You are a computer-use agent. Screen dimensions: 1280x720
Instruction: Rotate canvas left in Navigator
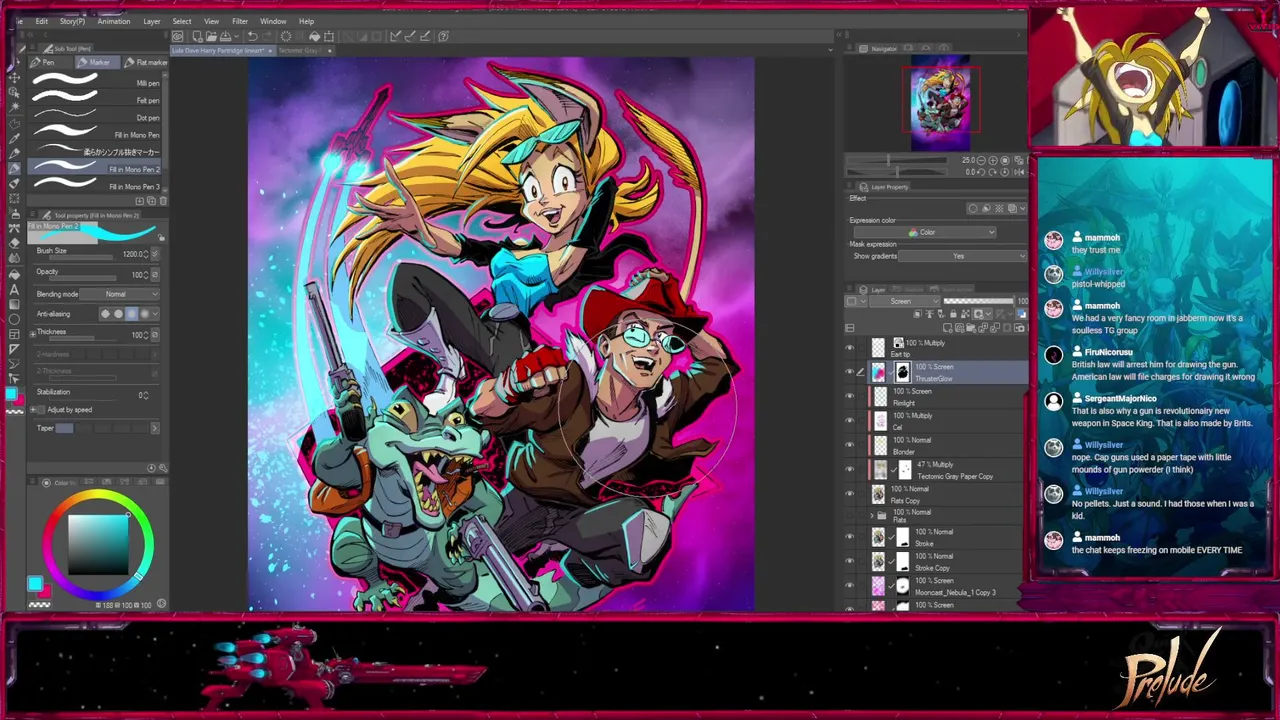coord(981,172)
